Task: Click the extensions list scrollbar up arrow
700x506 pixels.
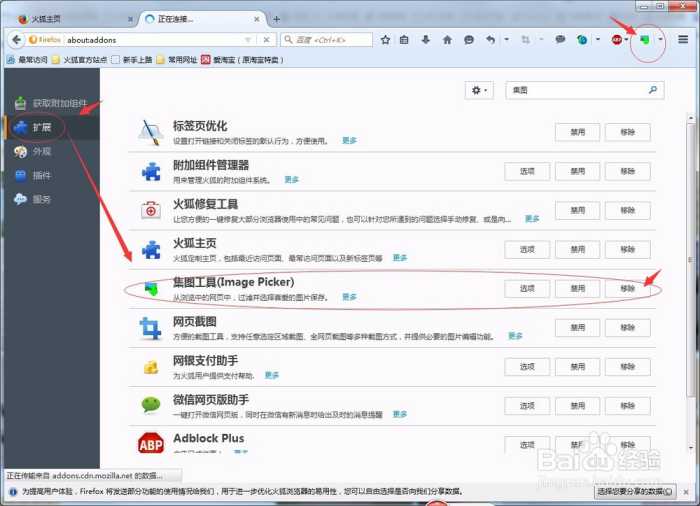Action: click(x=691, y=118)
